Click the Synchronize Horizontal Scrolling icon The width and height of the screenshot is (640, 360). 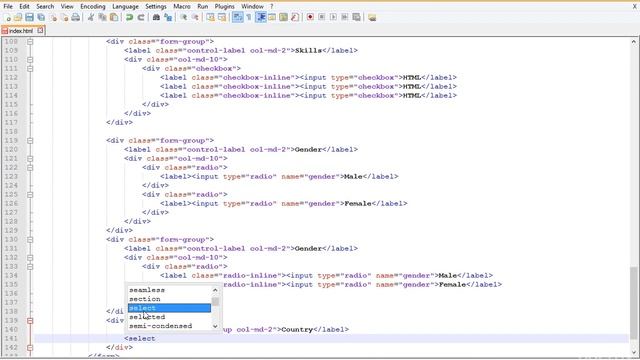coord(222,18)
